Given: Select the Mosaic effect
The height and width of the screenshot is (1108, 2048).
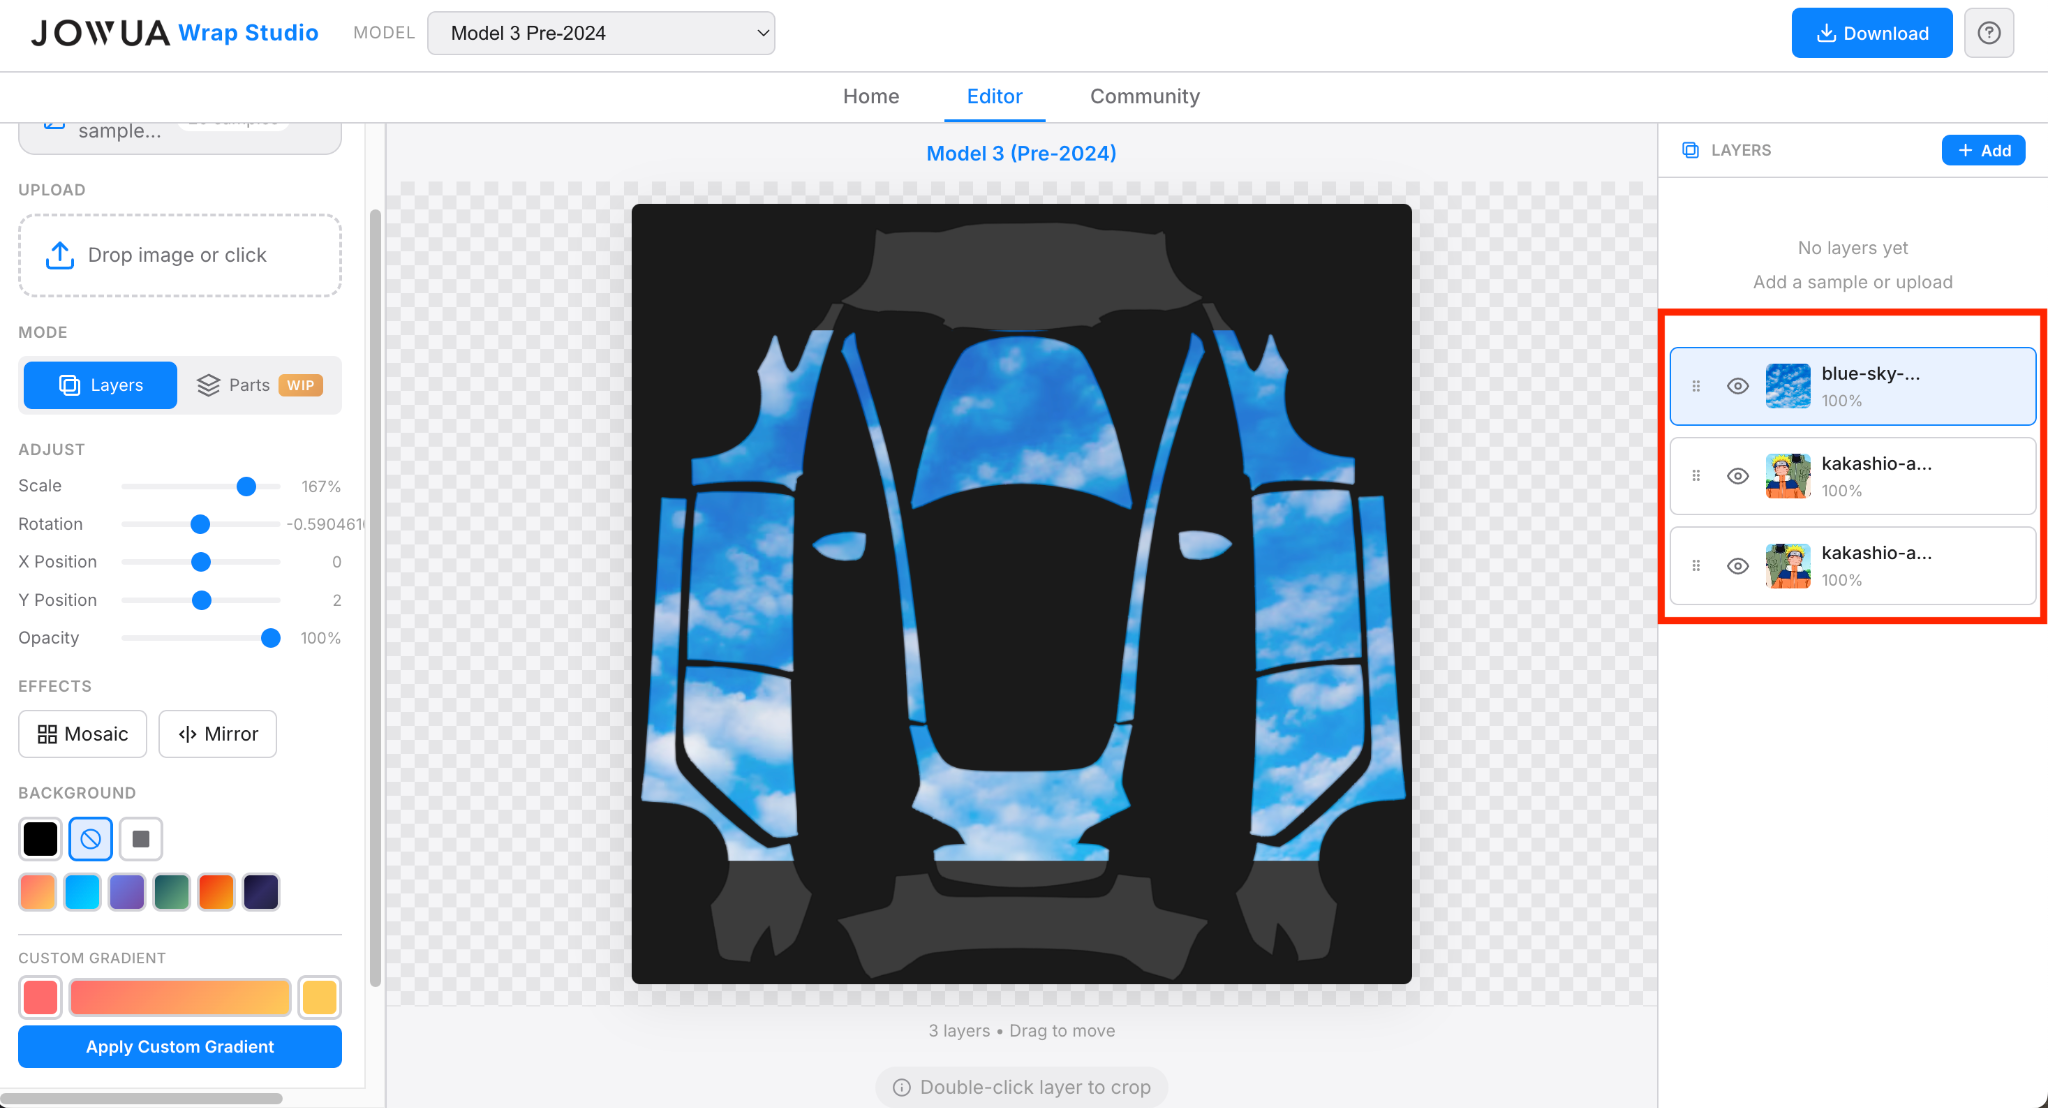Looking at the screenshot, I should (x=82, y=733).
